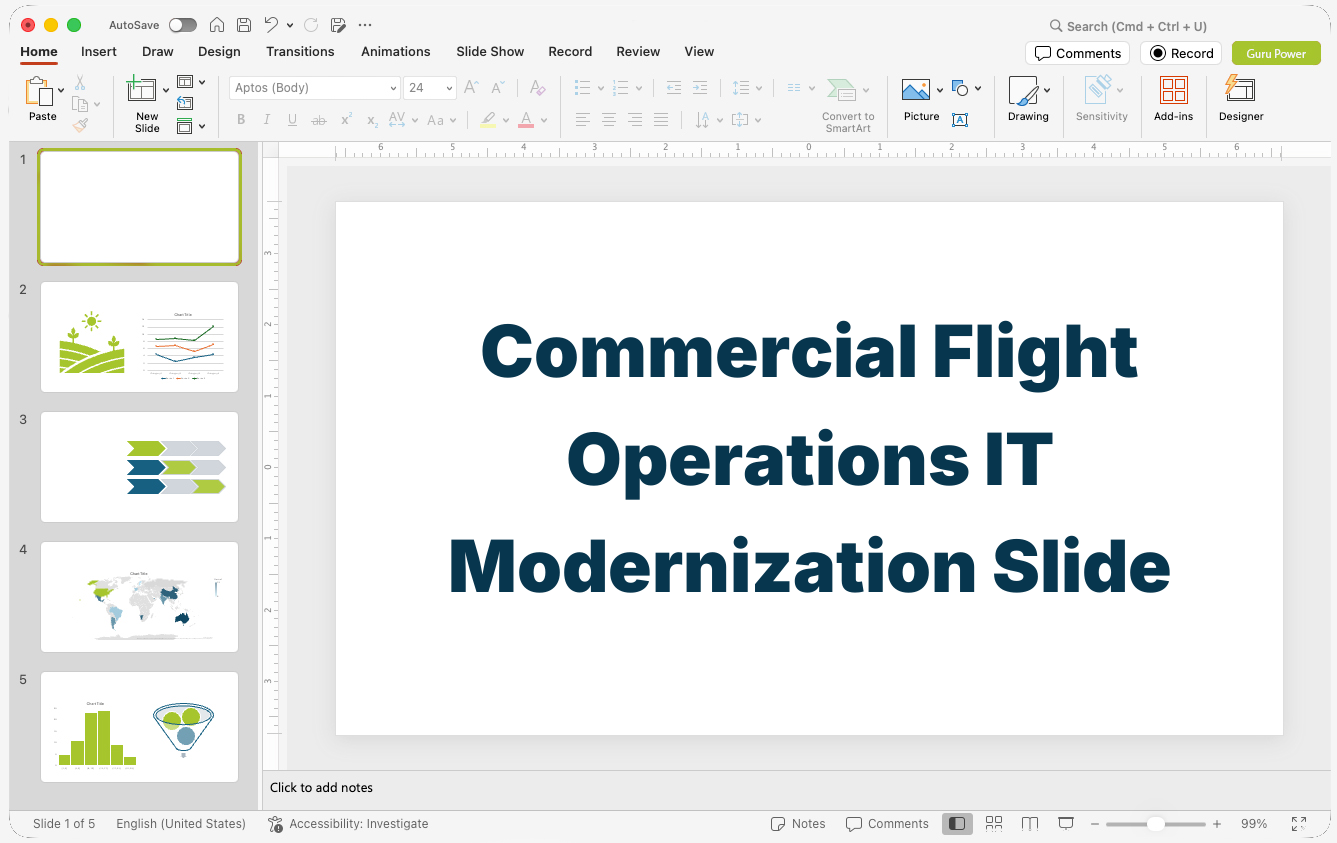This screenshot has height=843, width=1337.
Task: Adjust the zoom slider handle
Action: pyautogui.click(x=1156, y=824)
